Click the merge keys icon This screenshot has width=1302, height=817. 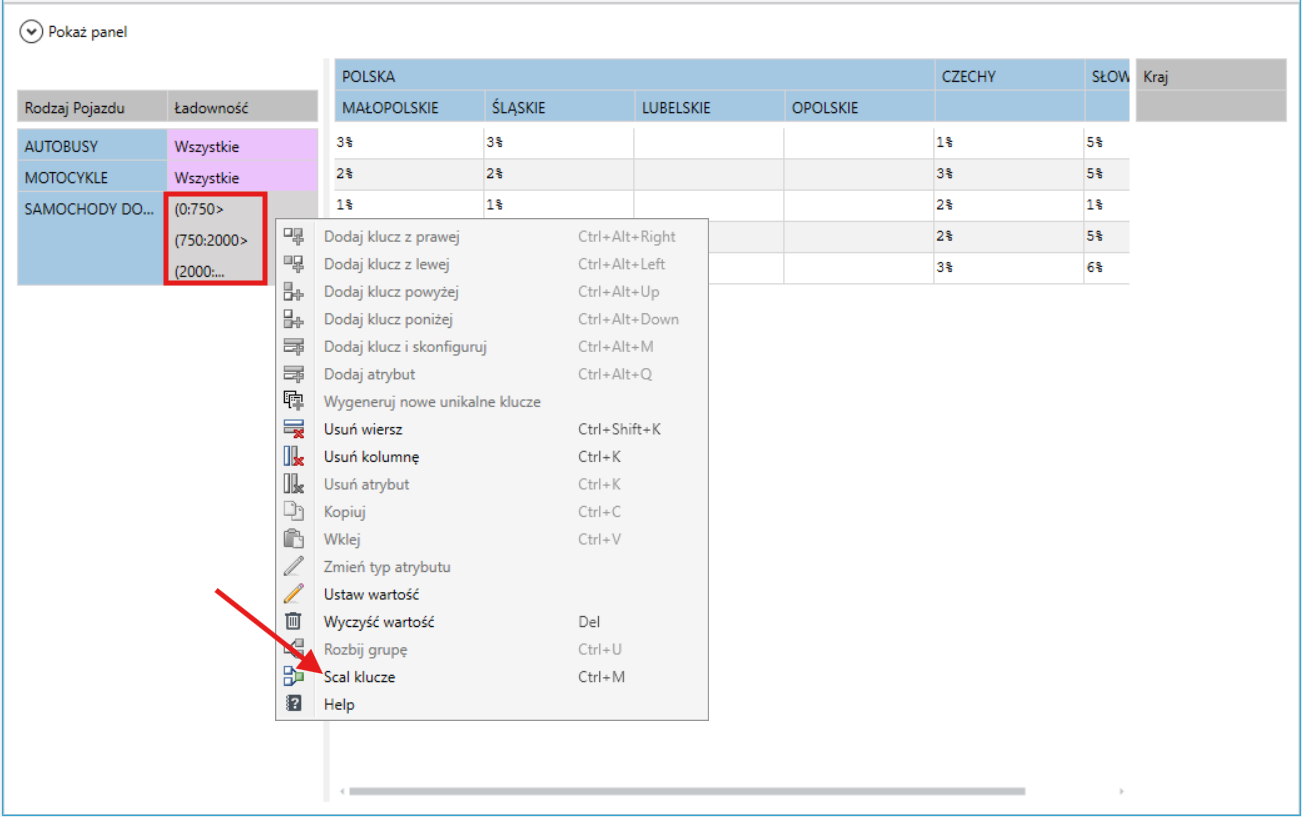click(293, 677)
